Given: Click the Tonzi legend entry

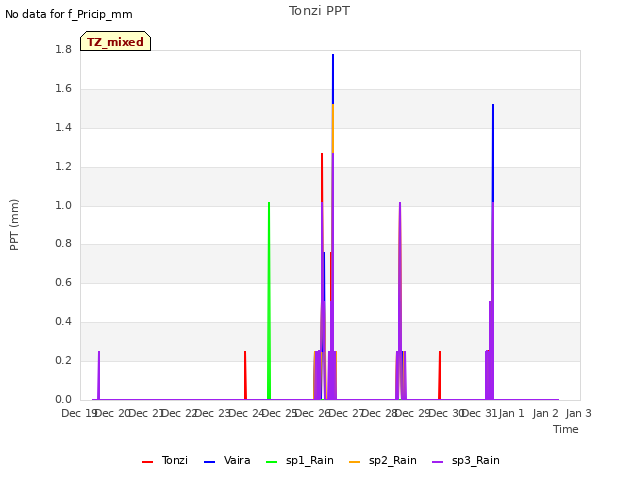Looking at the screenshot, I should pyautogui.click(x=165, y=460).
